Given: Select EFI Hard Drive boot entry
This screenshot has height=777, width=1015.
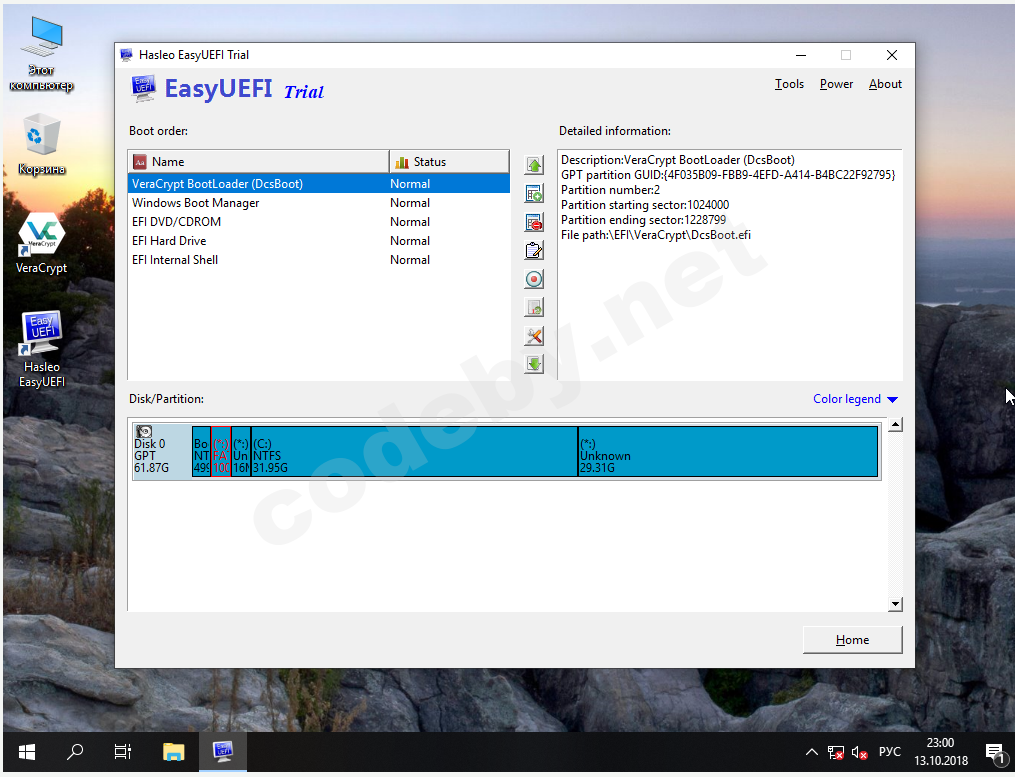Looking at the screenshot, I should tap(319, 241).
